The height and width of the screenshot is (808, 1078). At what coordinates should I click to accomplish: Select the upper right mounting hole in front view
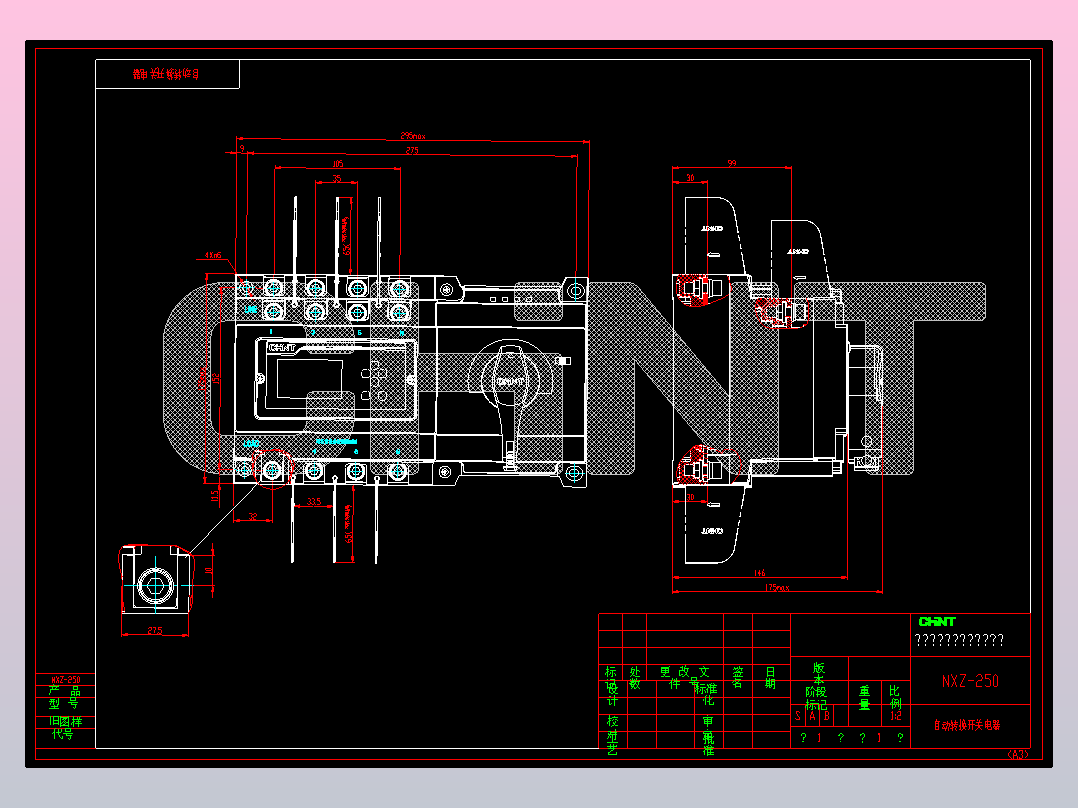coord(575,290)
